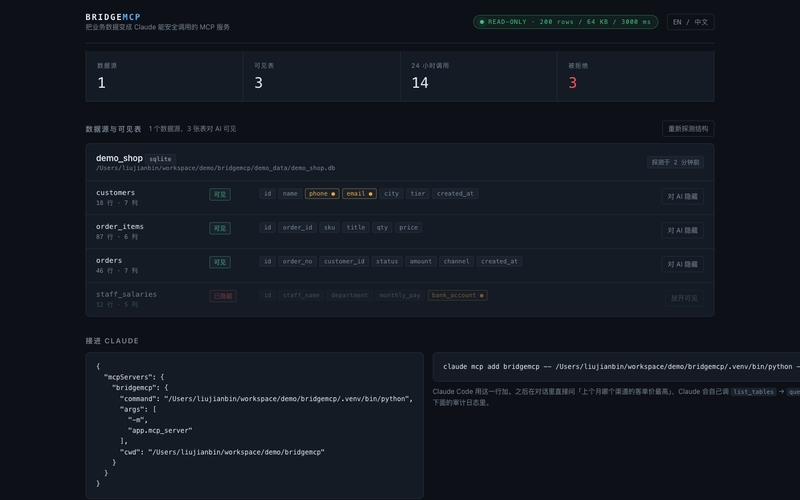This screenshot has width=800, height=500.
Task: Click the qty column chip
Action: pyautogui.click(x=382, y=228)
